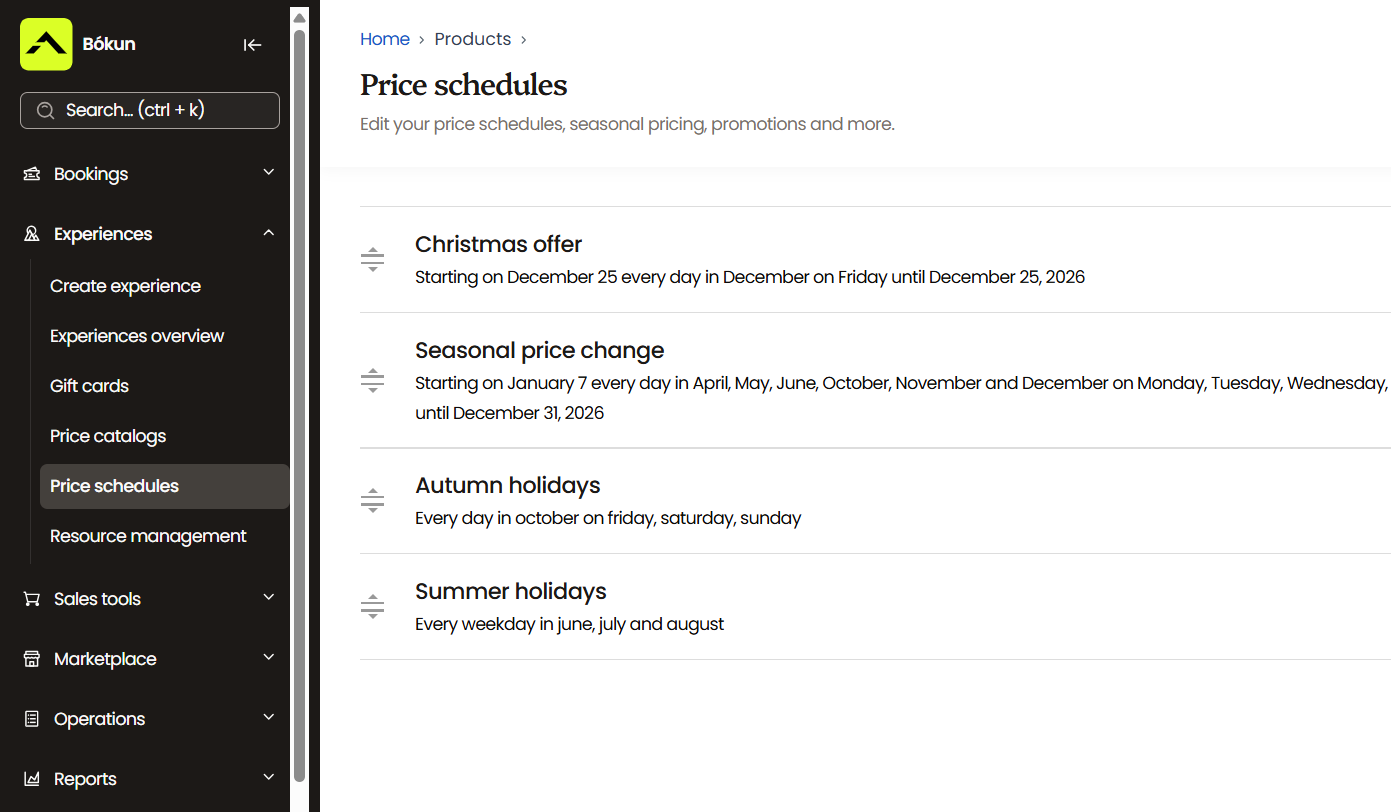Click the Bókun logo icon
This screenshot has width=1391, height=812.
coord(46,44)
